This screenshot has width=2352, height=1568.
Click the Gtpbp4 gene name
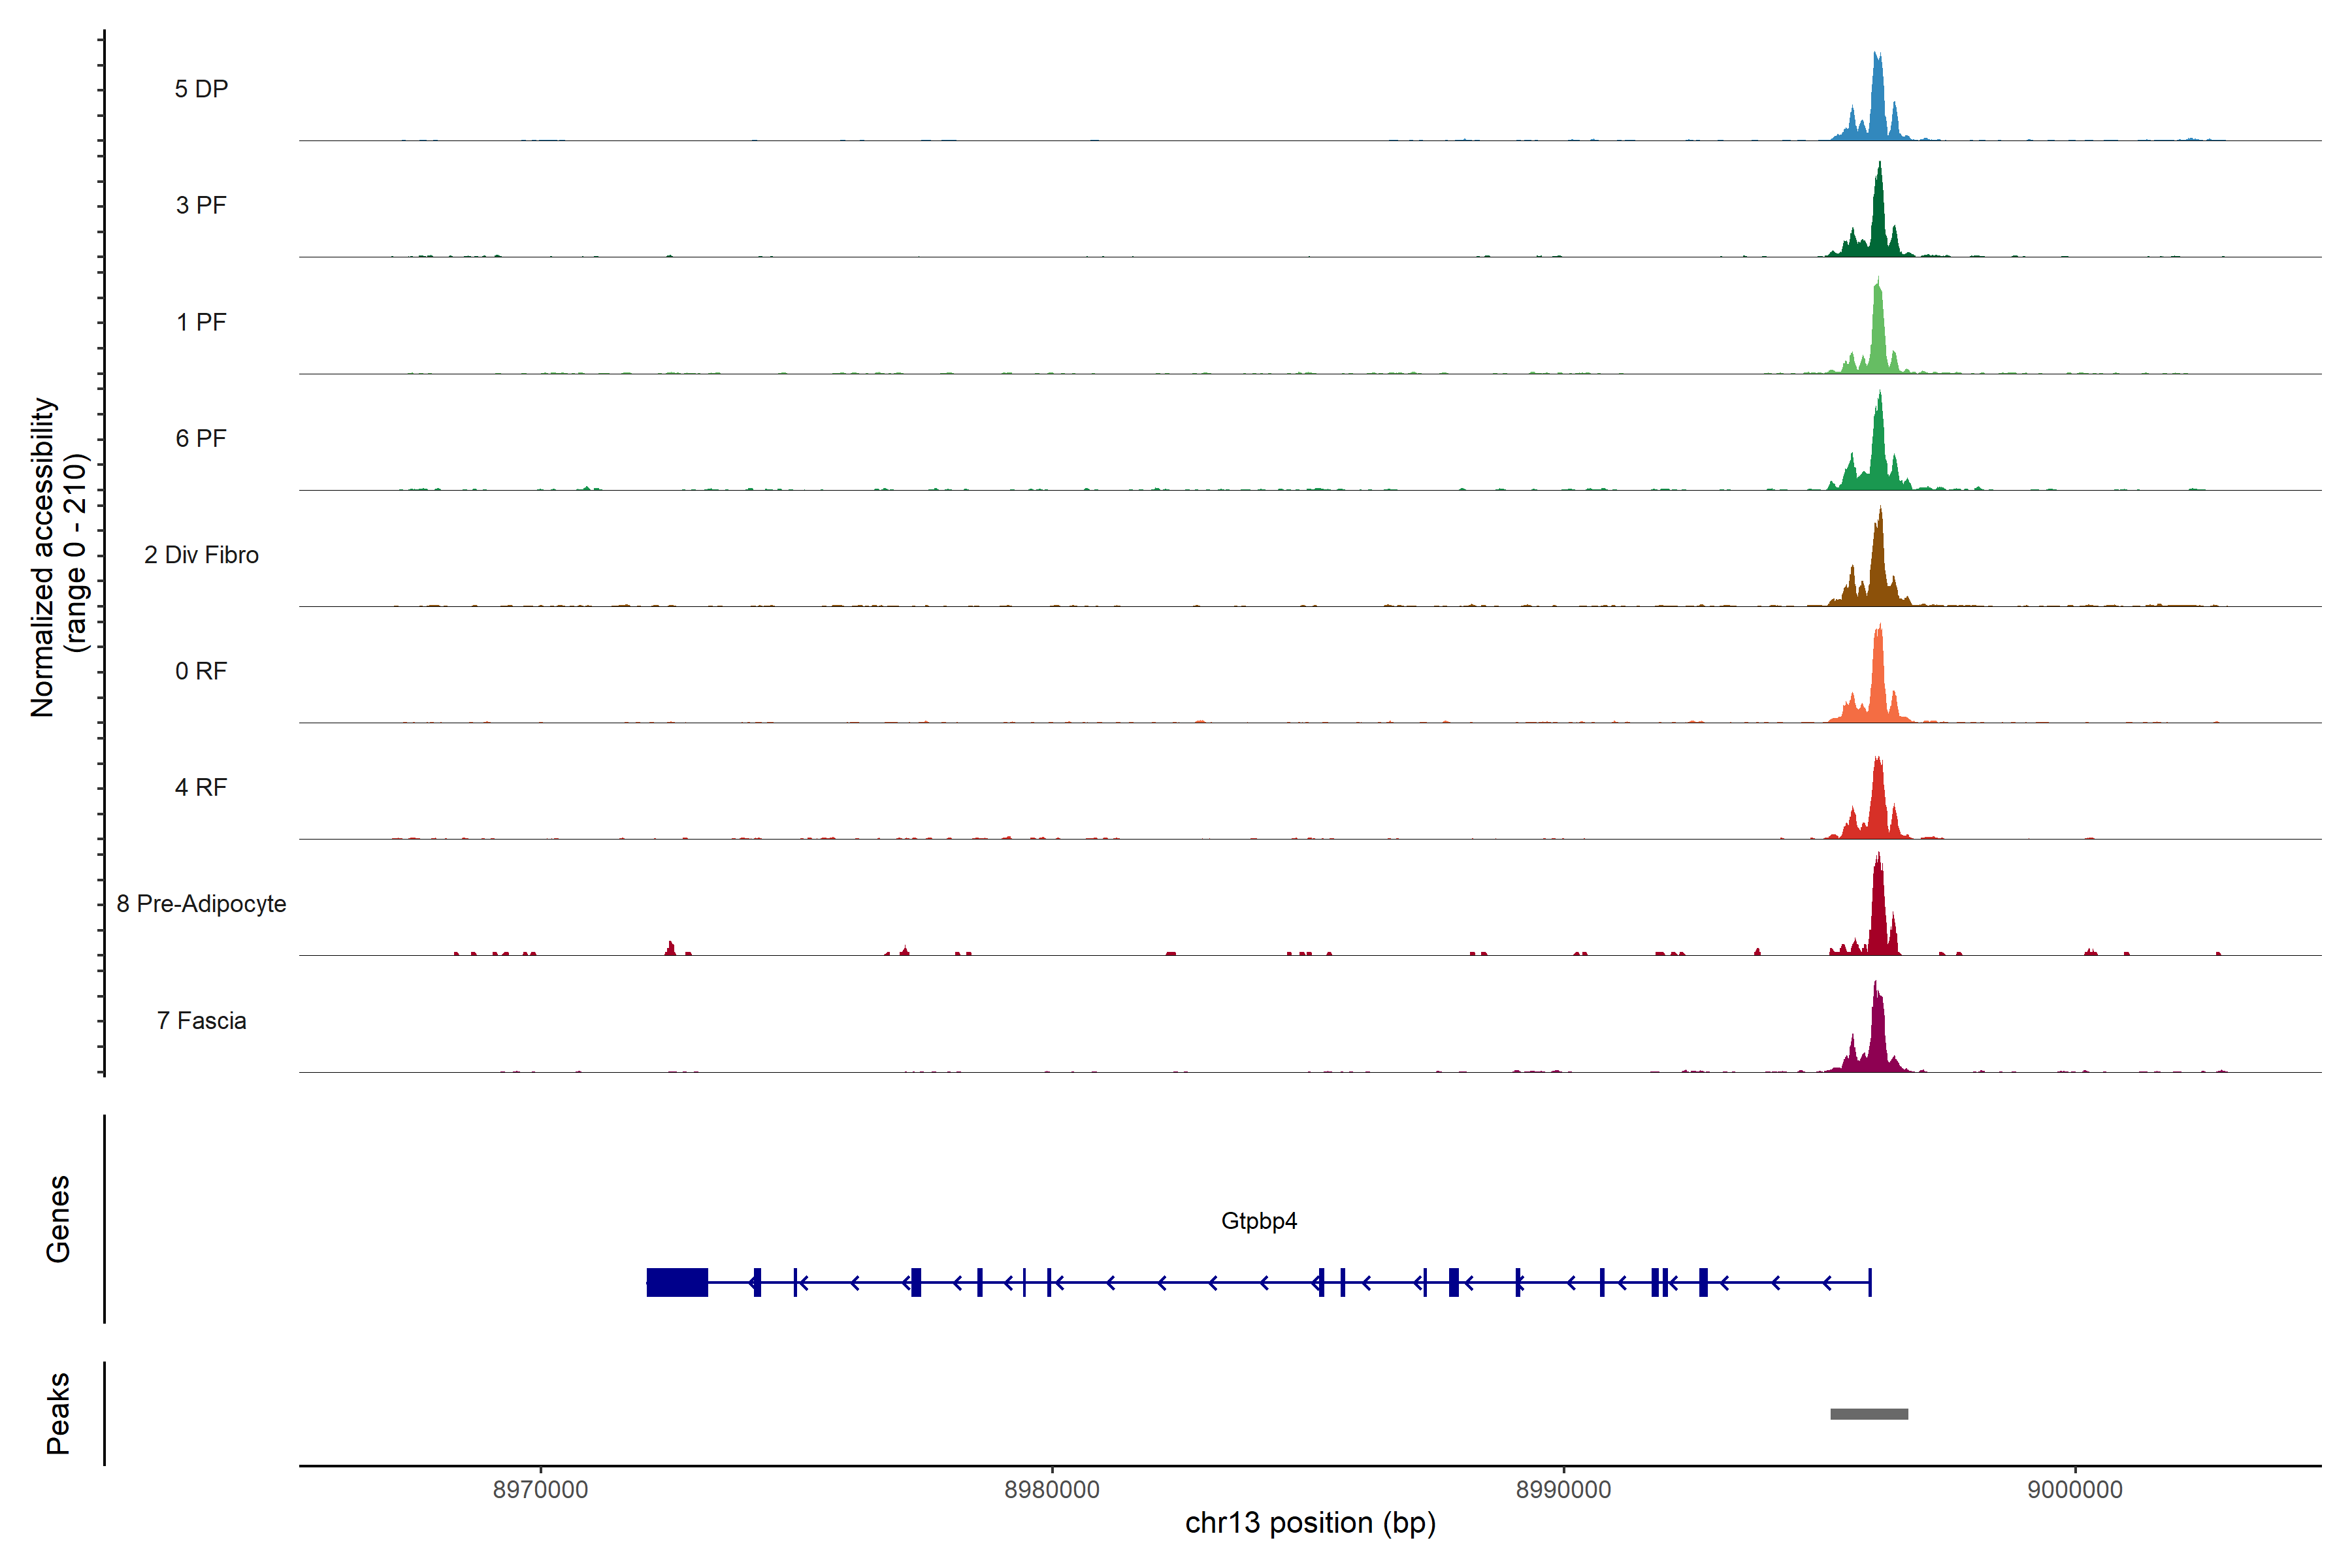coord(1258,1221)
